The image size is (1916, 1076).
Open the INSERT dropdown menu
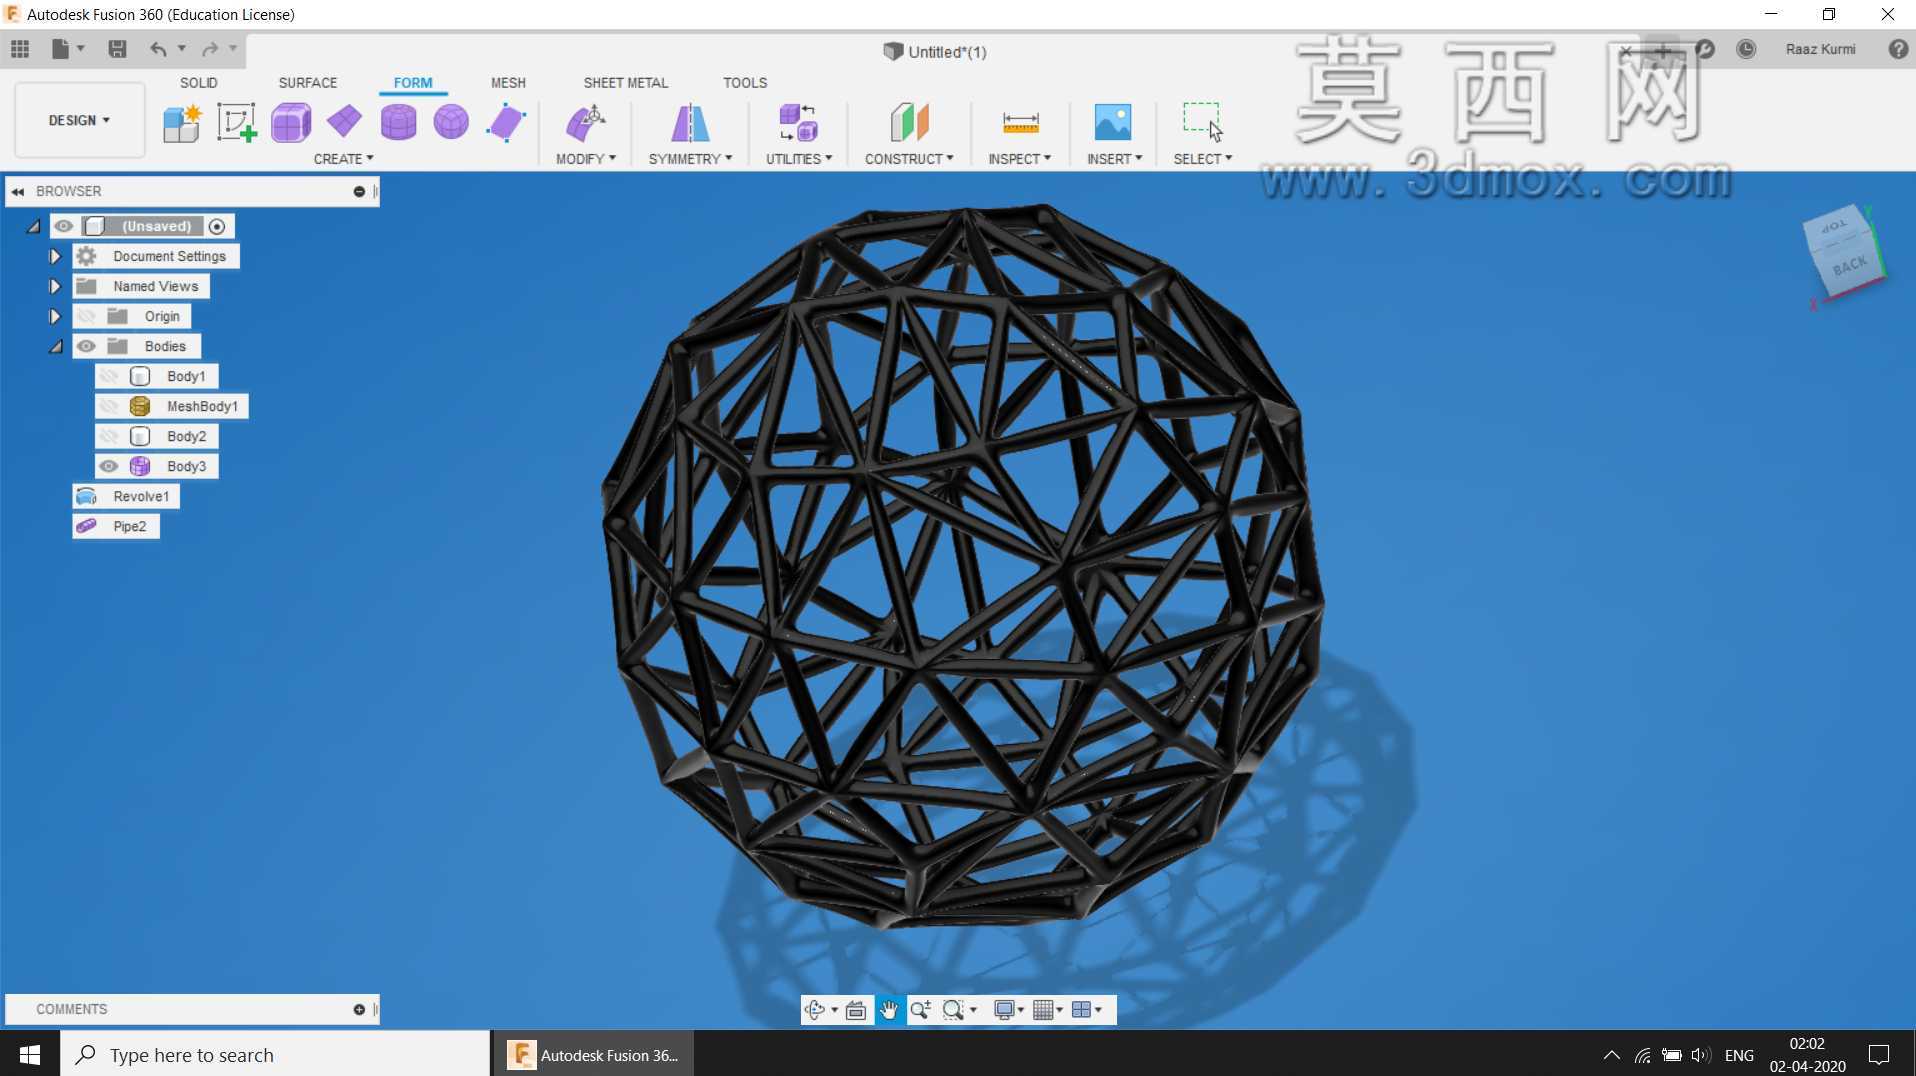1114,159
